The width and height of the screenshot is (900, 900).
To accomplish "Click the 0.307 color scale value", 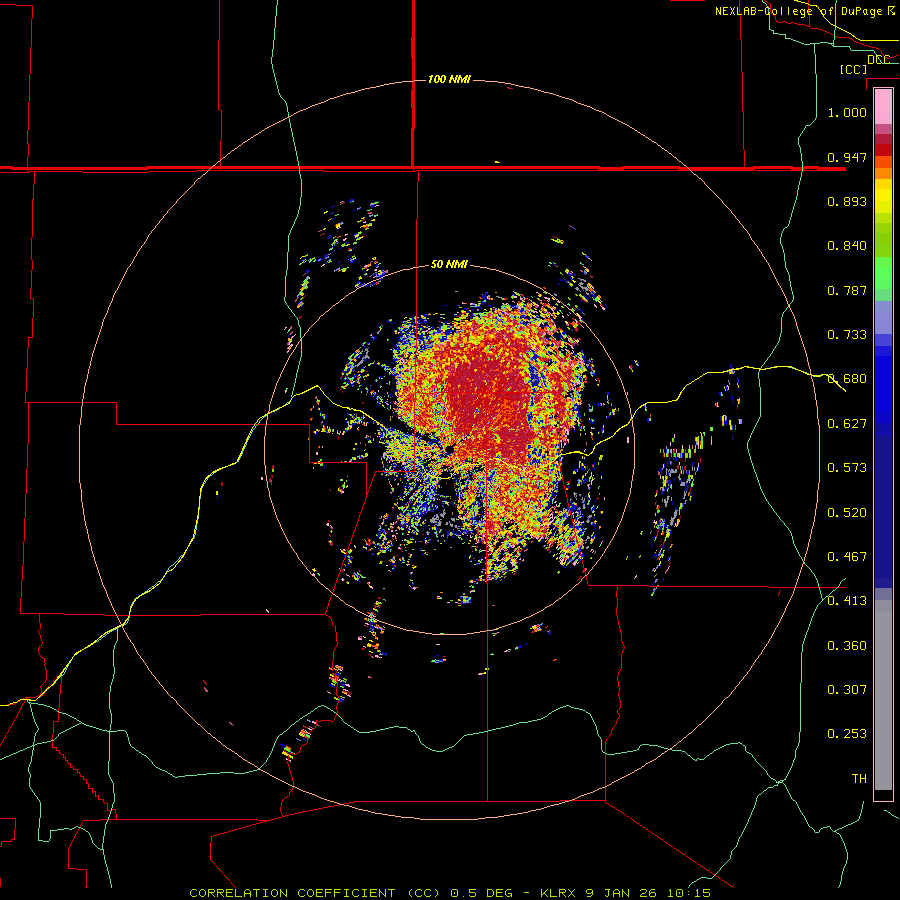I will pyautogui.click(x=847, y=690).
